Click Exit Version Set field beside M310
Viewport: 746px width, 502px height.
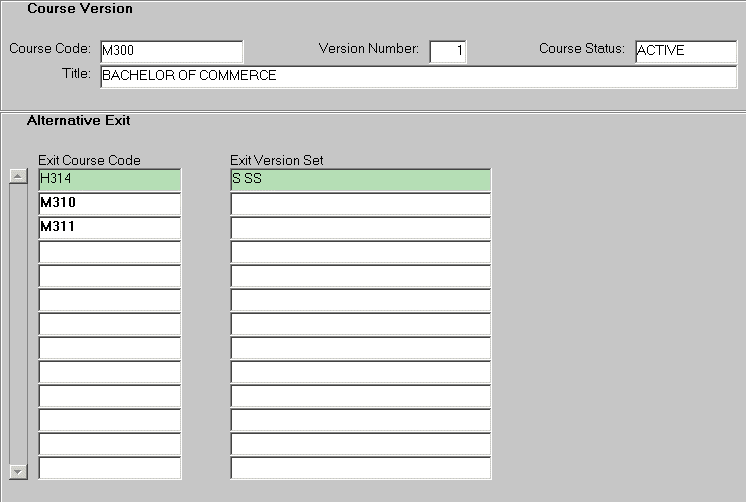(360, 204)
